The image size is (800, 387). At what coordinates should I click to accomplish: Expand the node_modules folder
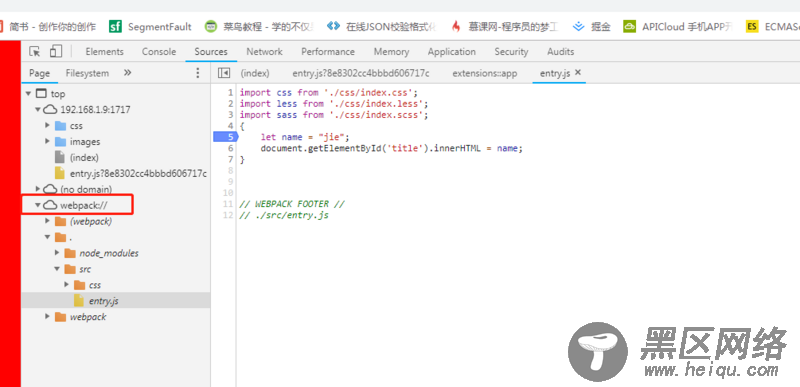57,253
